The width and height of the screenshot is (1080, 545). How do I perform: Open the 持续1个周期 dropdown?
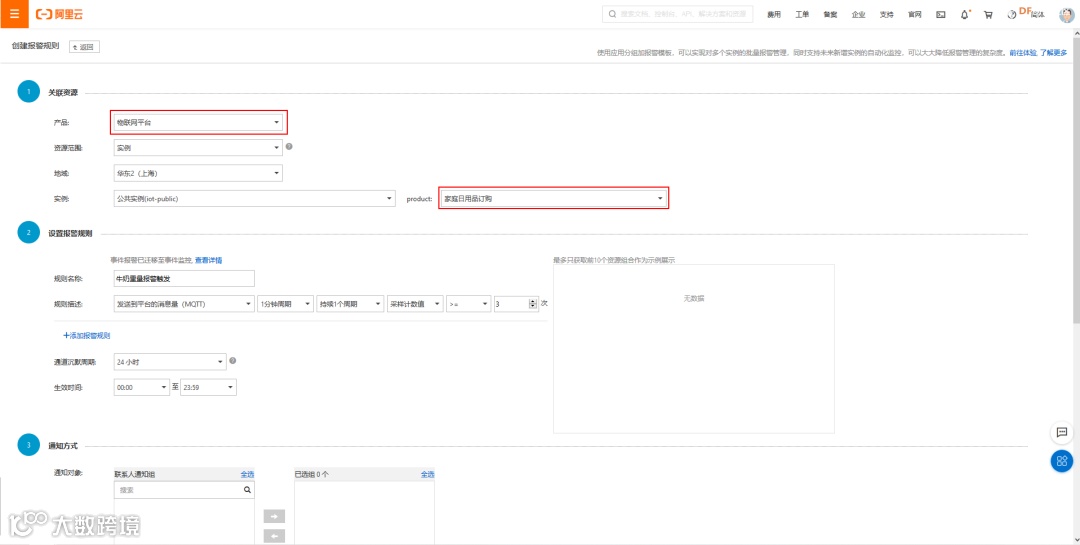pyautogui.click(x=350, y=304)
